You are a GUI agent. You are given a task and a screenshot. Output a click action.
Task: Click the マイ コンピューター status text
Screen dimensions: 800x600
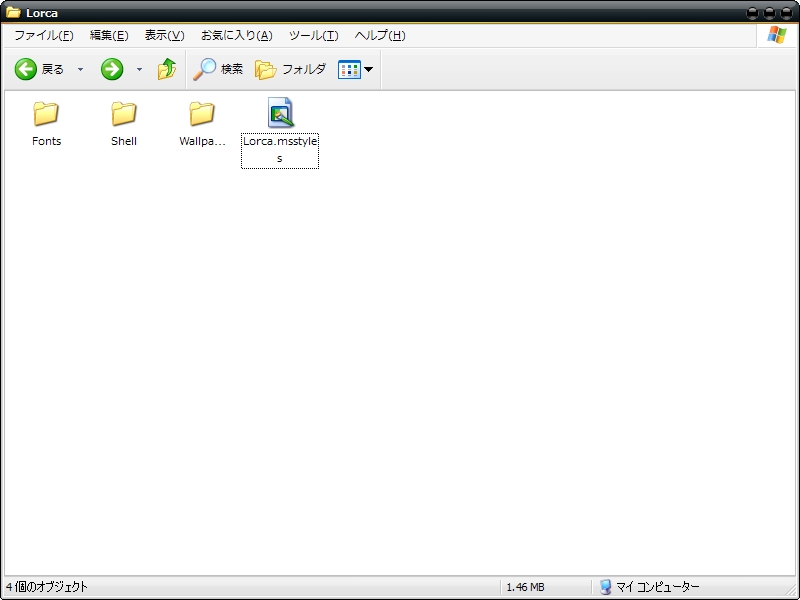pos(658,587)
